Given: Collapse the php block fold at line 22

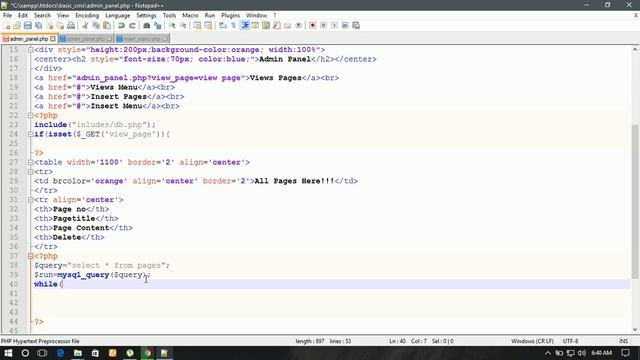Looking at the screenshot, I should click(x=31, y=116).
